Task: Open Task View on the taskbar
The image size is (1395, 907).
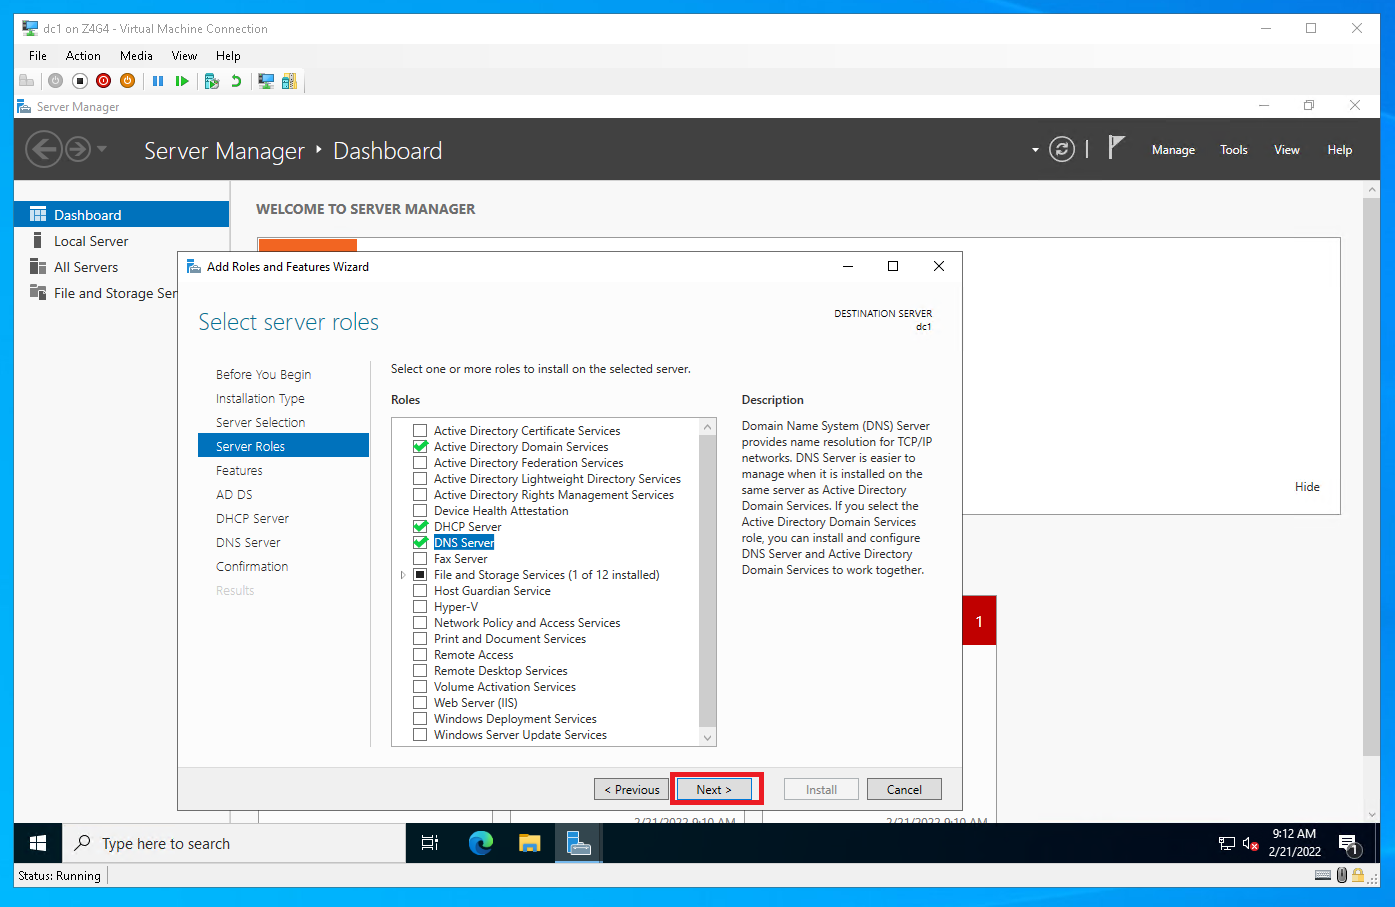Action: click(x=430, y=843)
